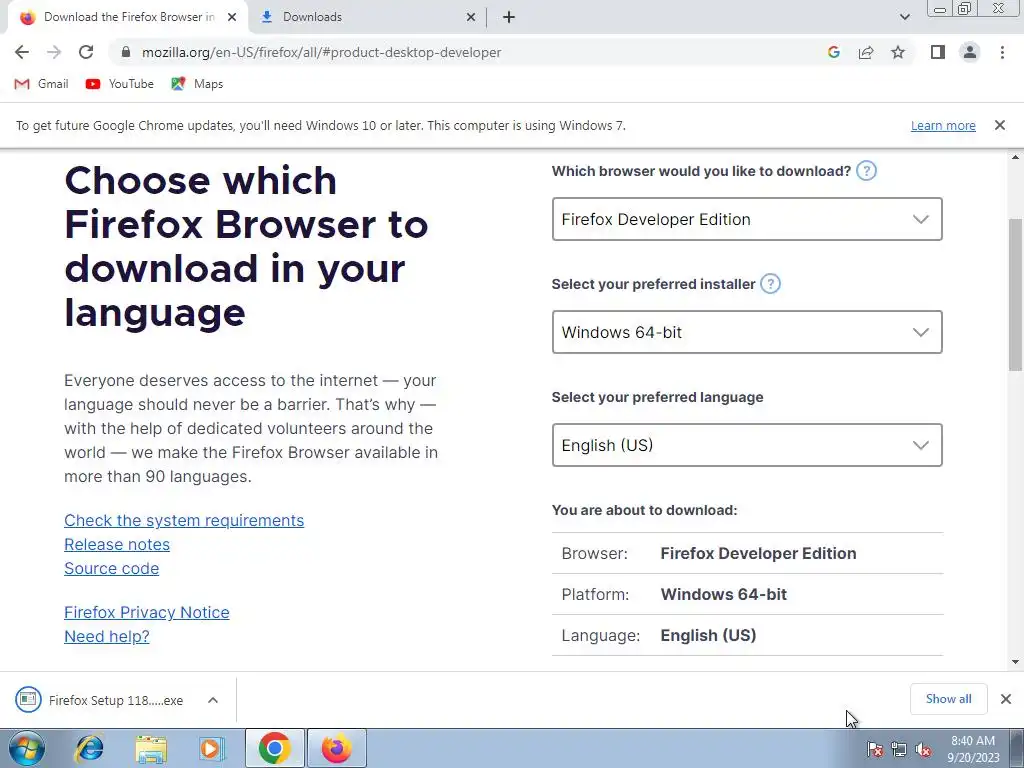
Task: Open the tab search chevron
Action: [x=904, y=17]
